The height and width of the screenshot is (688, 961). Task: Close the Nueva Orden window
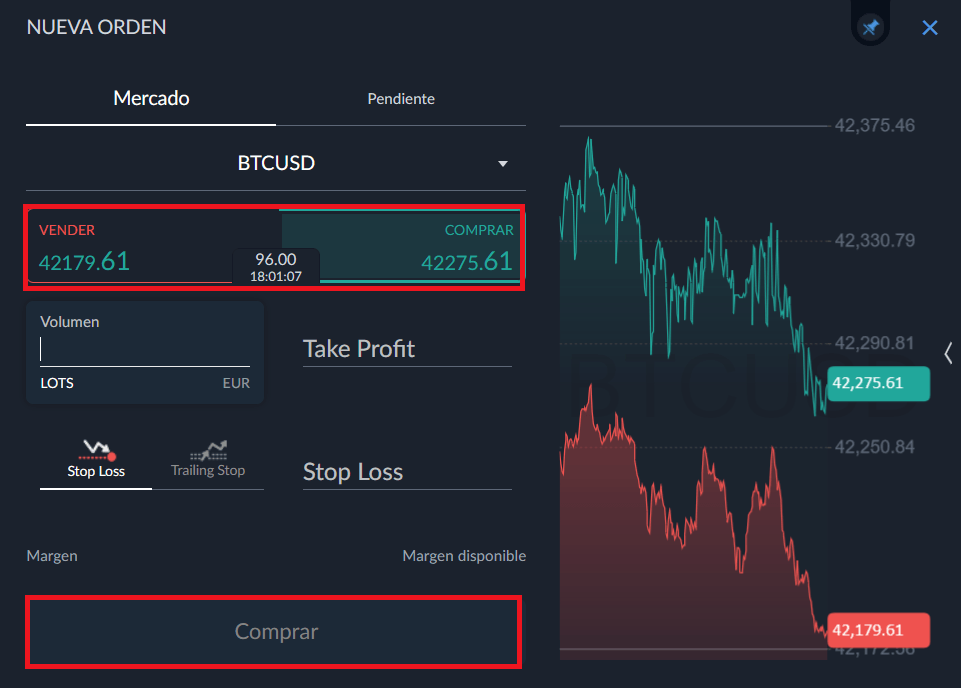click(930, 28)
